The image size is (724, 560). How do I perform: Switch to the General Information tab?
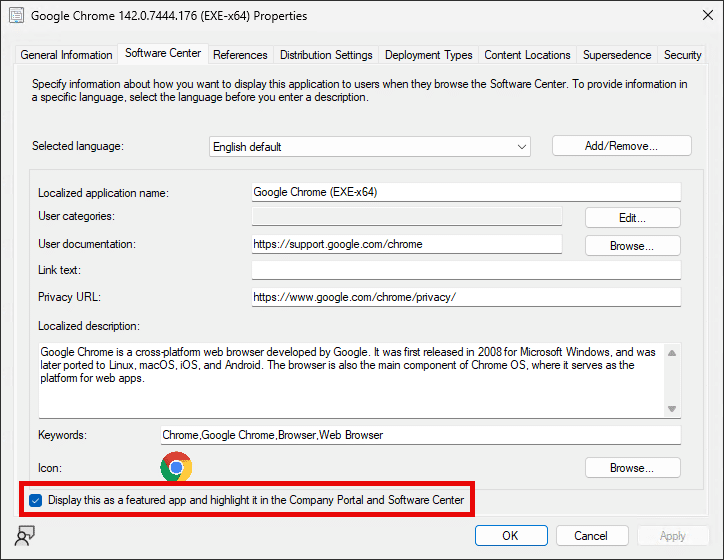click(x=66, y=55)
